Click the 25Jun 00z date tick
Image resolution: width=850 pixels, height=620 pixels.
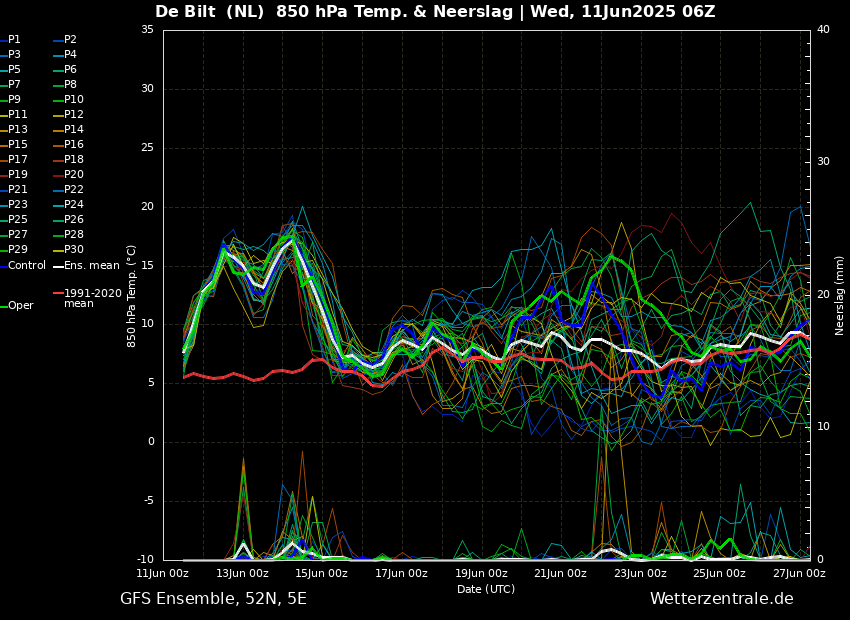click(720, 573)
